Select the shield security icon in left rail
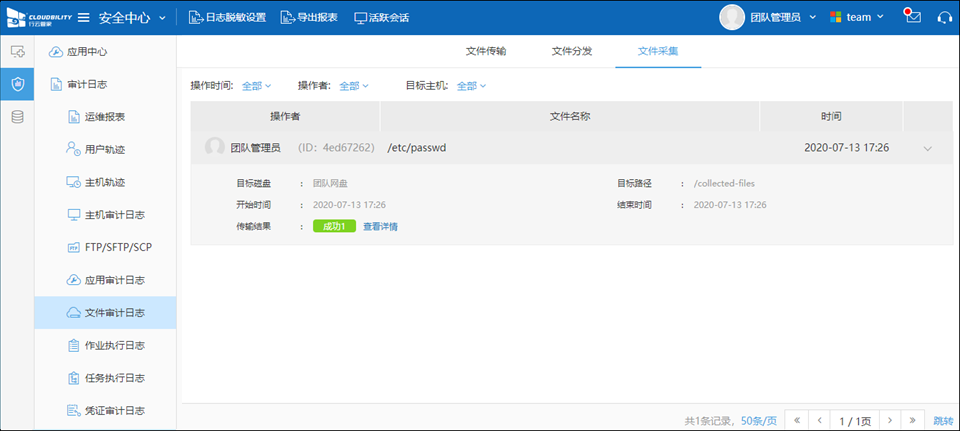 17,84
